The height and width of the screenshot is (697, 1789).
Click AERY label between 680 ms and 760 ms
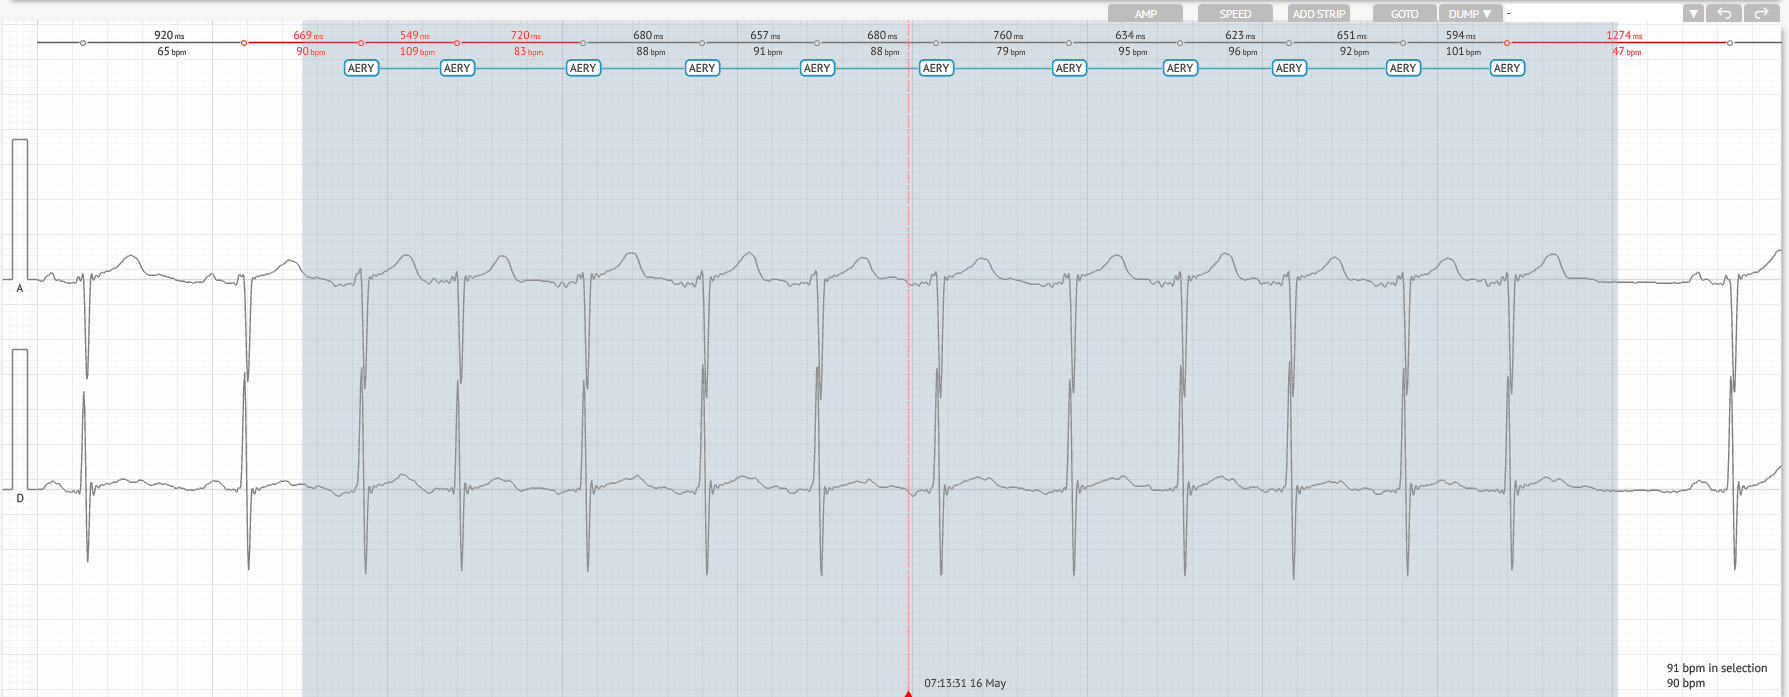pos(936,68)
